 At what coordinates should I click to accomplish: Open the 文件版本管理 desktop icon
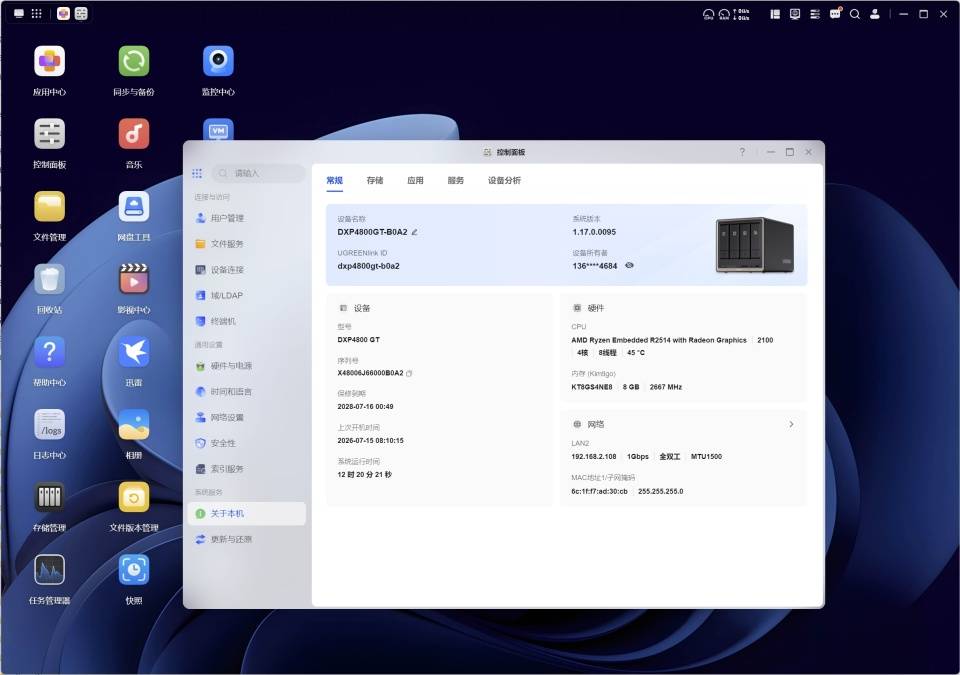(x=134, y=497)
